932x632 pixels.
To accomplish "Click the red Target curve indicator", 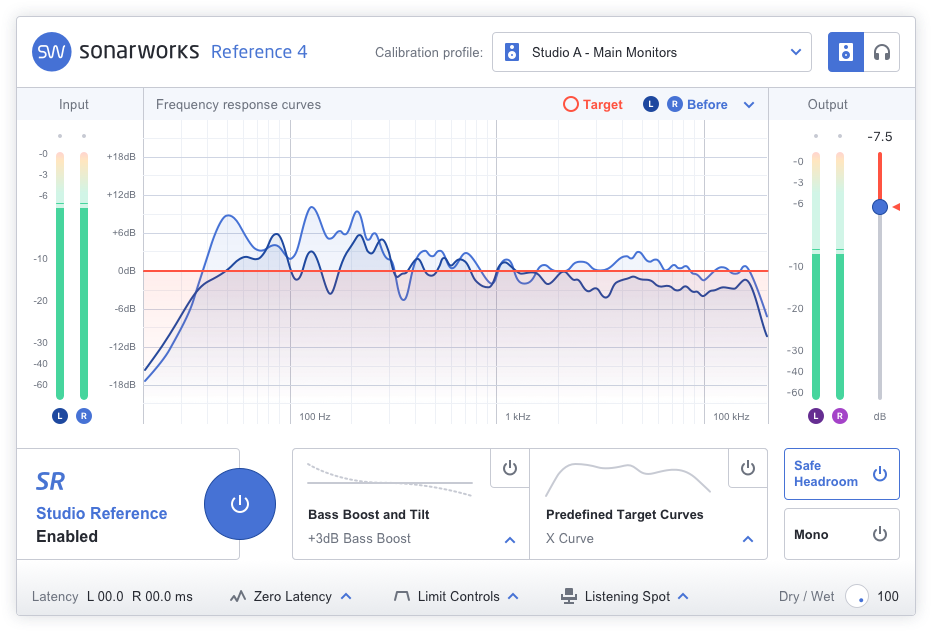I will point(570,103).
